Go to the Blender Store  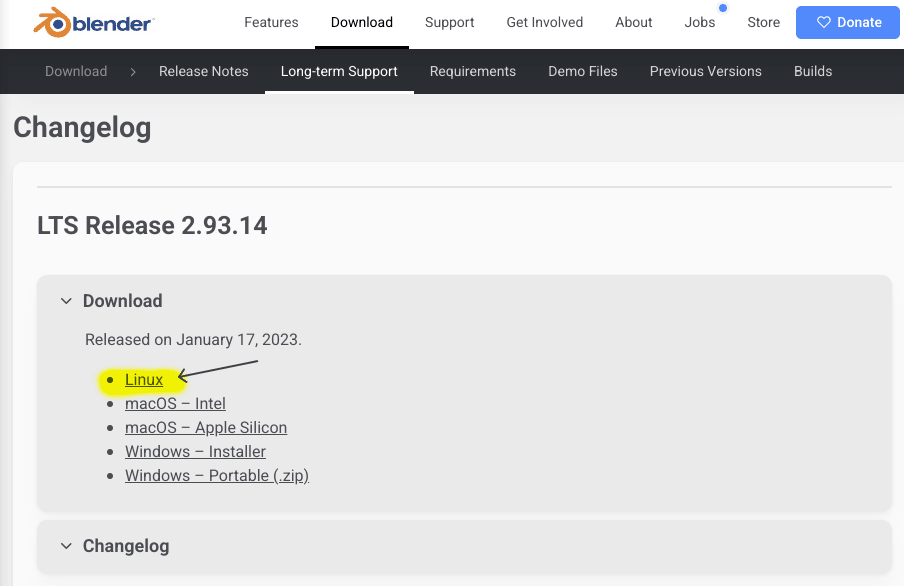click(763, 22)
